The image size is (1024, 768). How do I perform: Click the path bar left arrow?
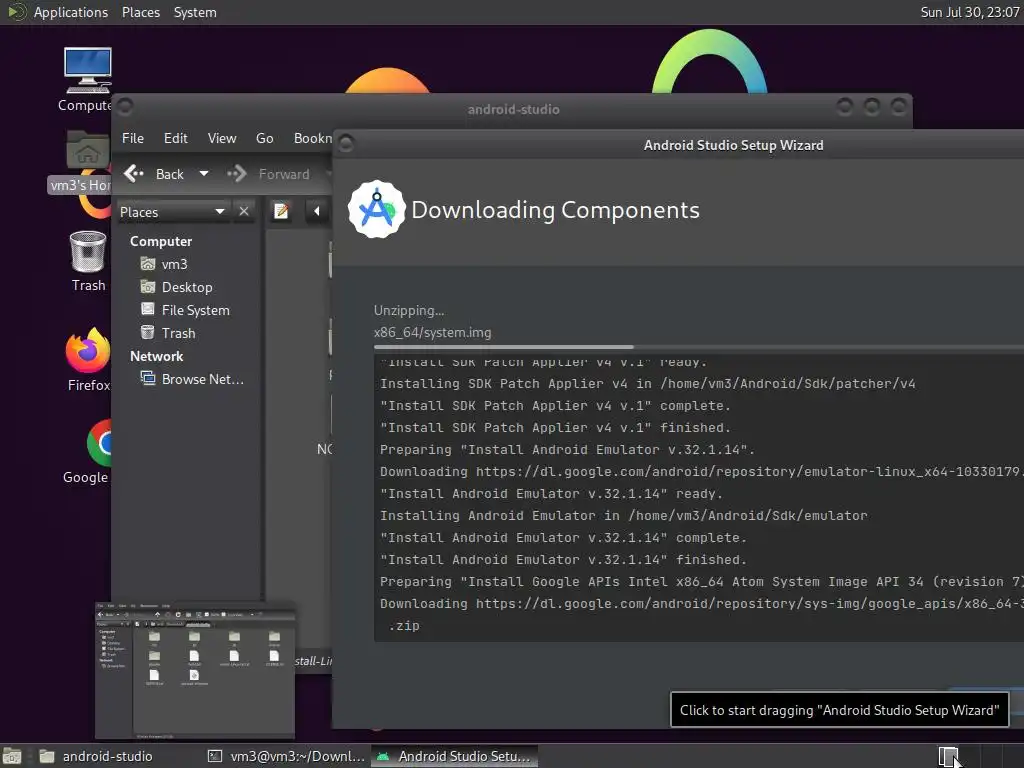tap(317, 211)
